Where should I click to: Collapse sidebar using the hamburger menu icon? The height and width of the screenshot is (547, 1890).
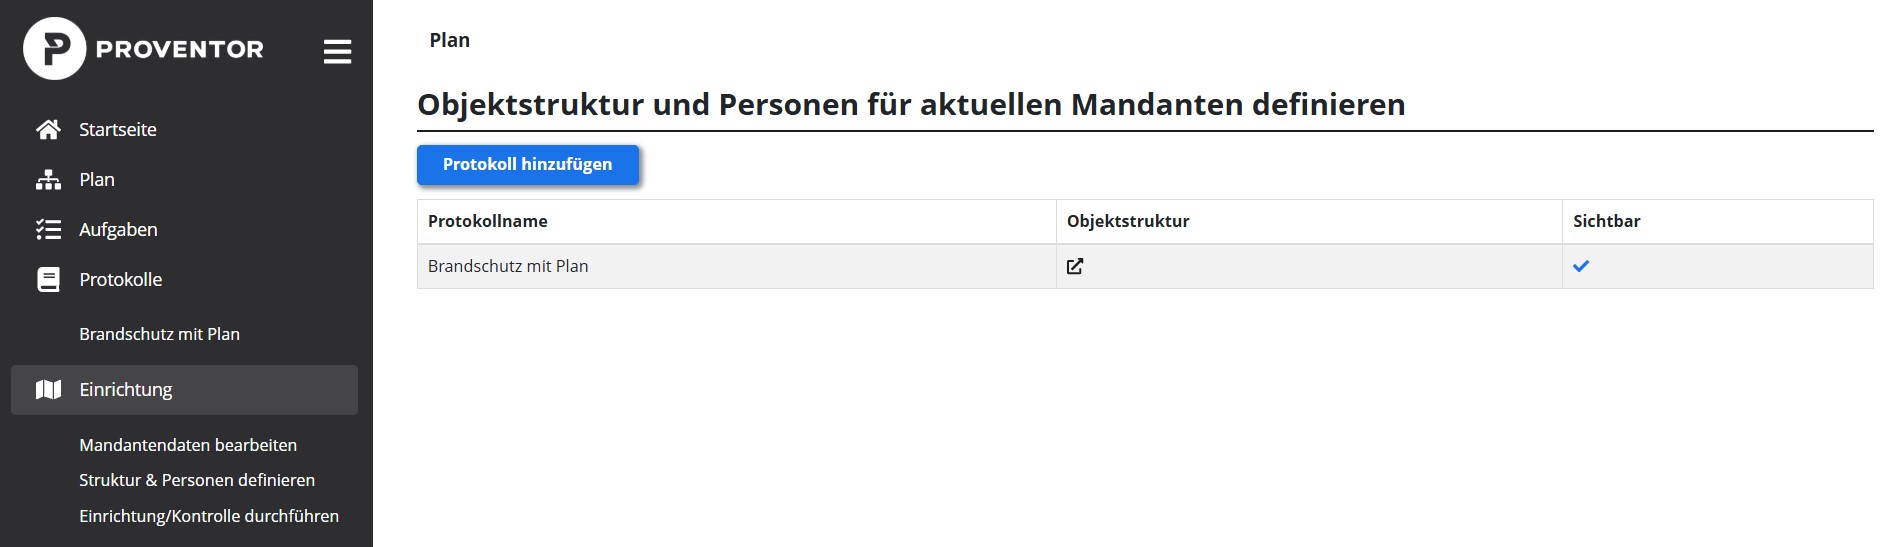pos(337,51)
